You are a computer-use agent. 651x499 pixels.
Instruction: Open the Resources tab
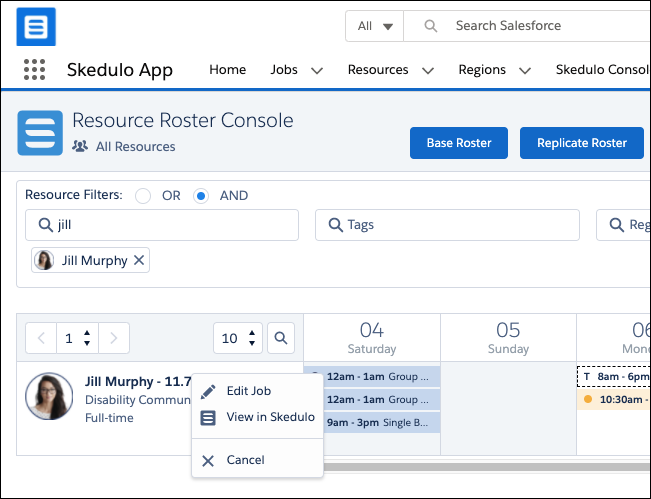tap(378, 69)
